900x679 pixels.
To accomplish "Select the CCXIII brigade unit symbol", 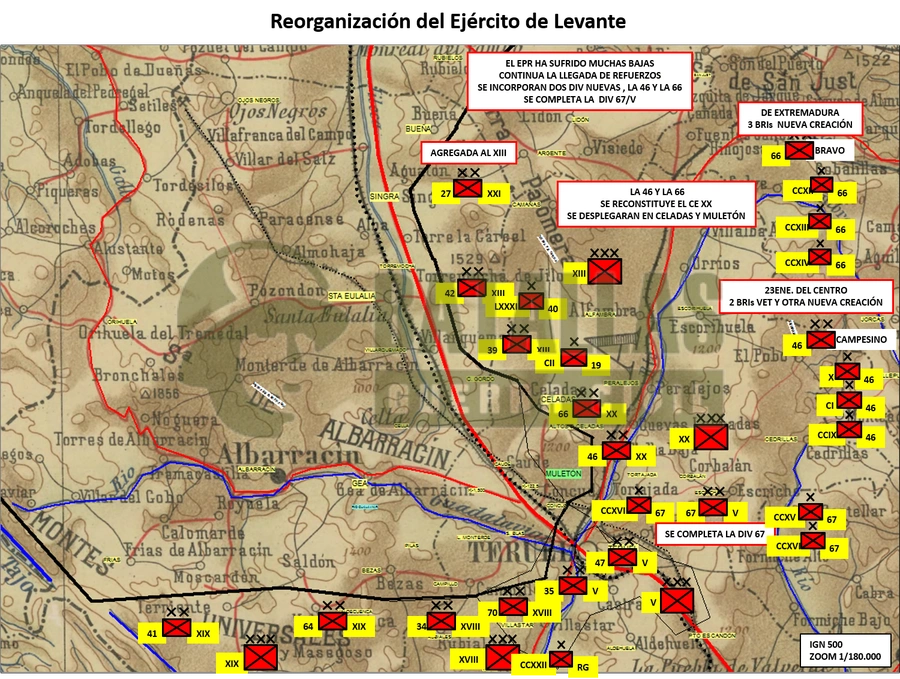I will [820, 222].
